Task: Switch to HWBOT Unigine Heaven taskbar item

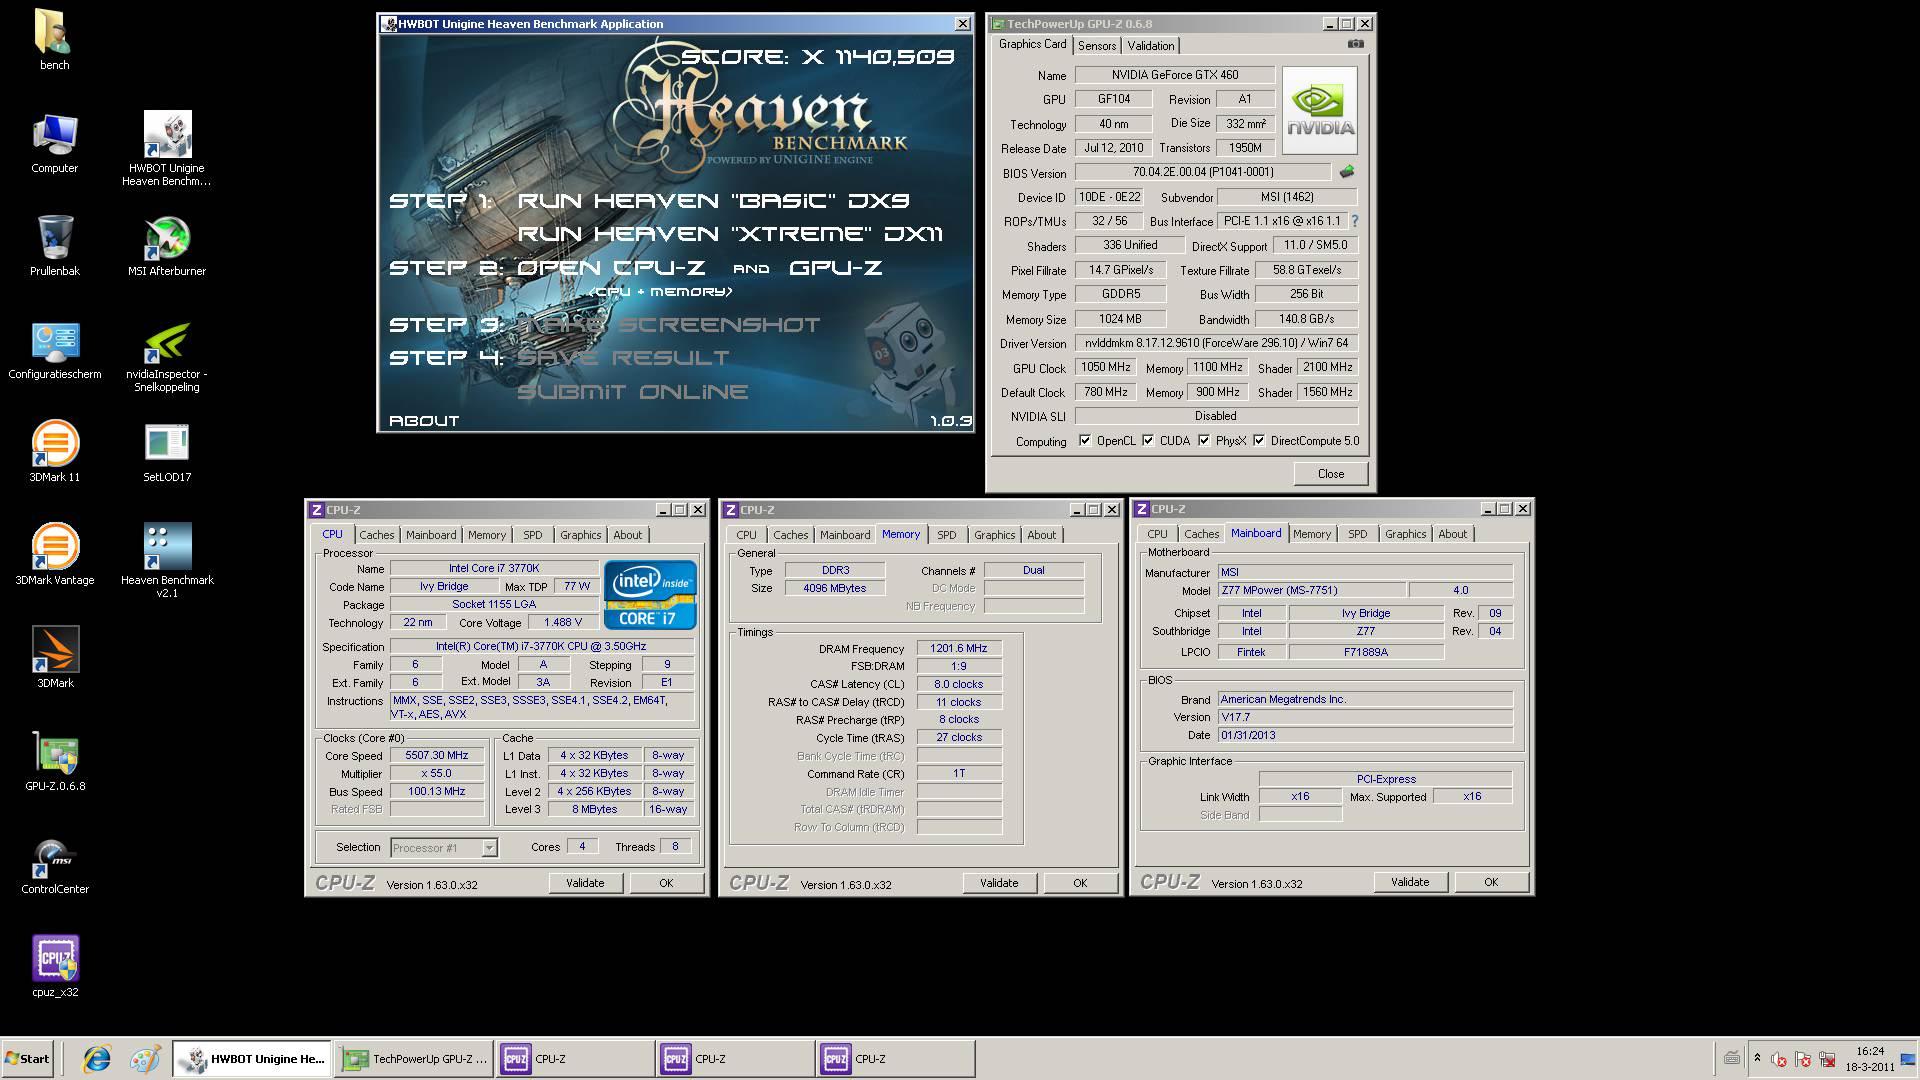Action: point(253,1058)
